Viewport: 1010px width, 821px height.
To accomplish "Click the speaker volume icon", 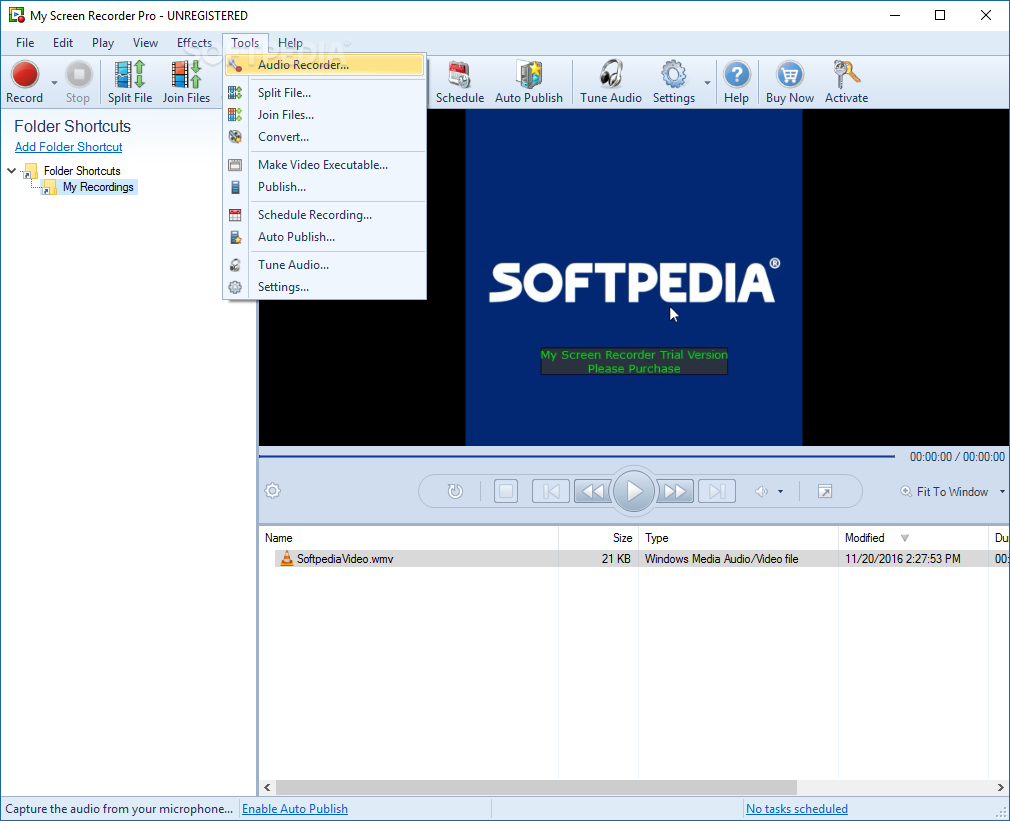I will coord(761,491).
